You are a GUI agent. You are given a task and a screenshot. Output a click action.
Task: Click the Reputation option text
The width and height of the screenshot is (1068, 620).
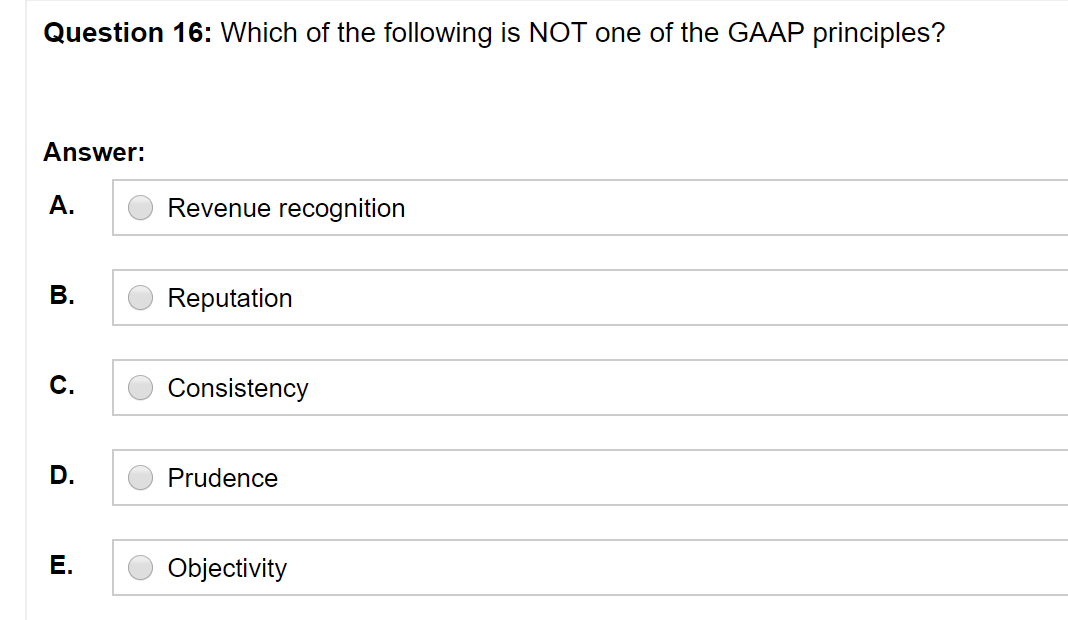pos(230,298)
